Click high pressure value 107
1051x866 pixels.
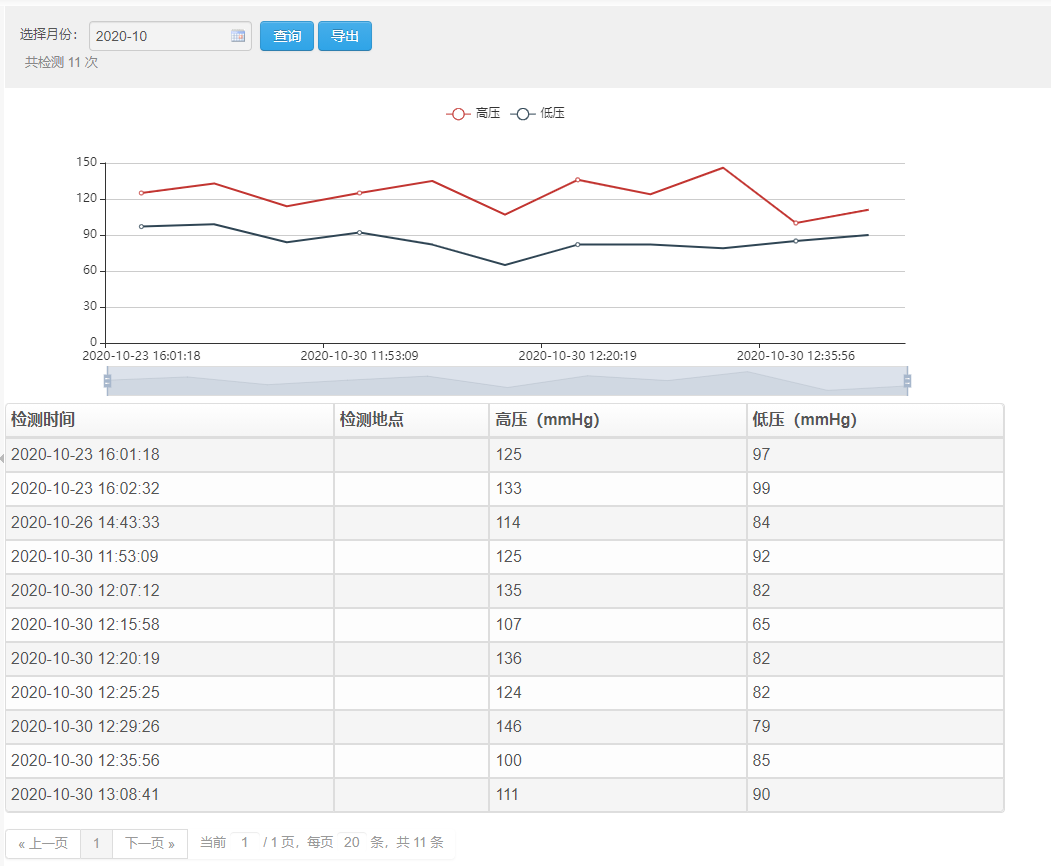[509, 625]
